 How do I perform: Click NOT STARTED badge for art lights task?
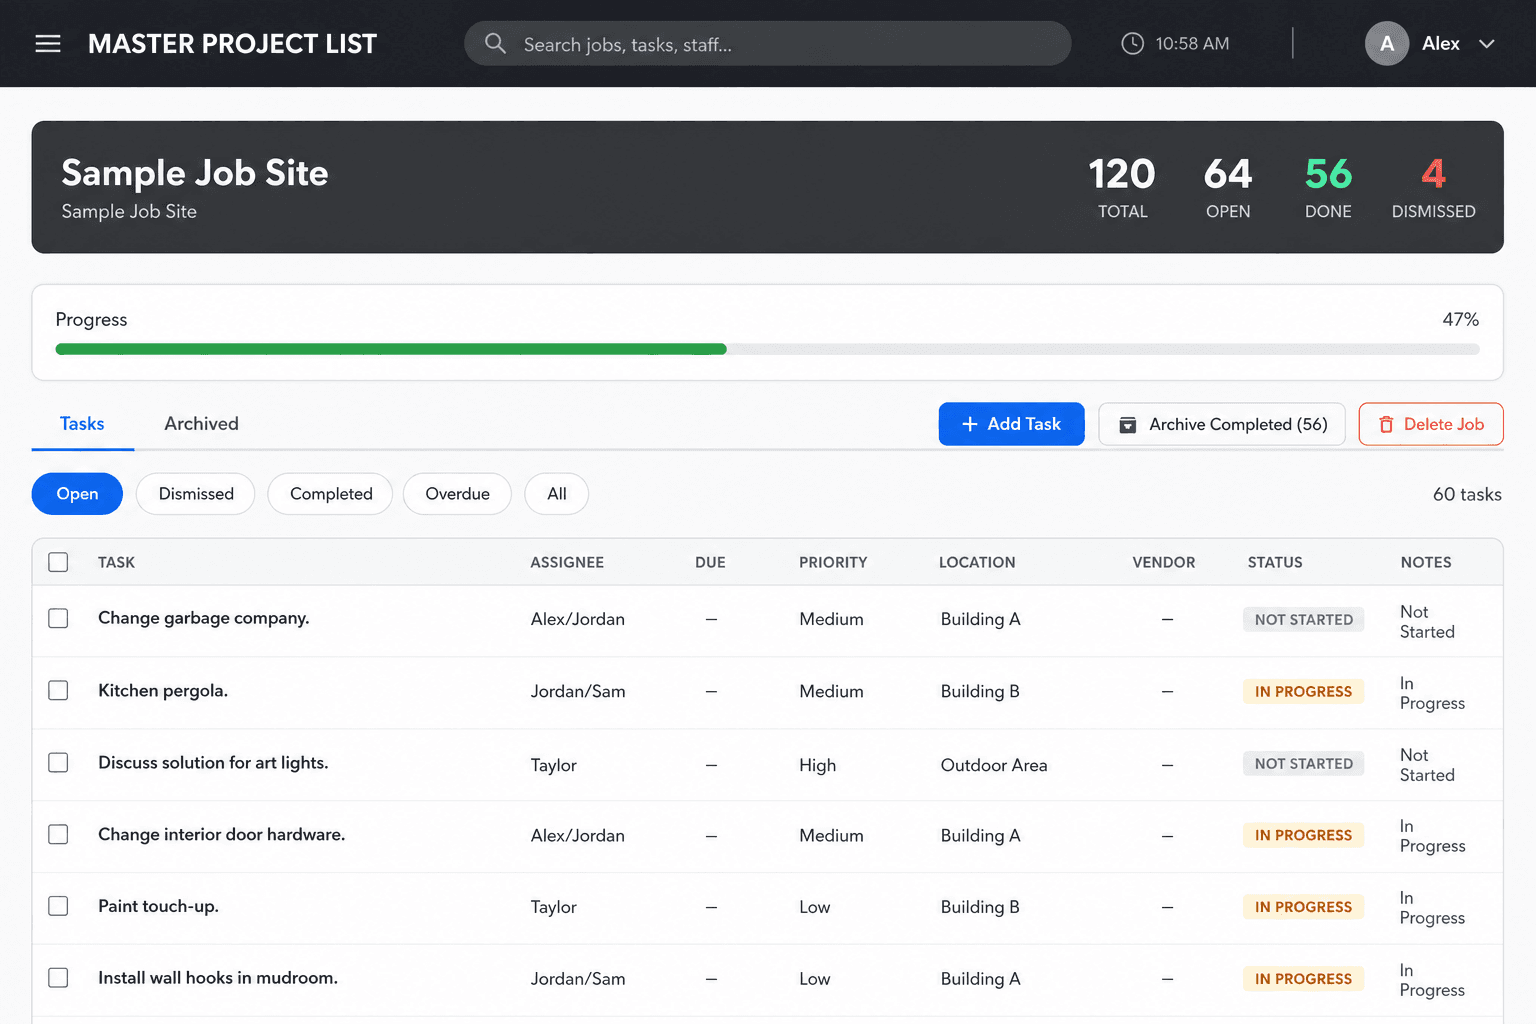click(1303, 763)
